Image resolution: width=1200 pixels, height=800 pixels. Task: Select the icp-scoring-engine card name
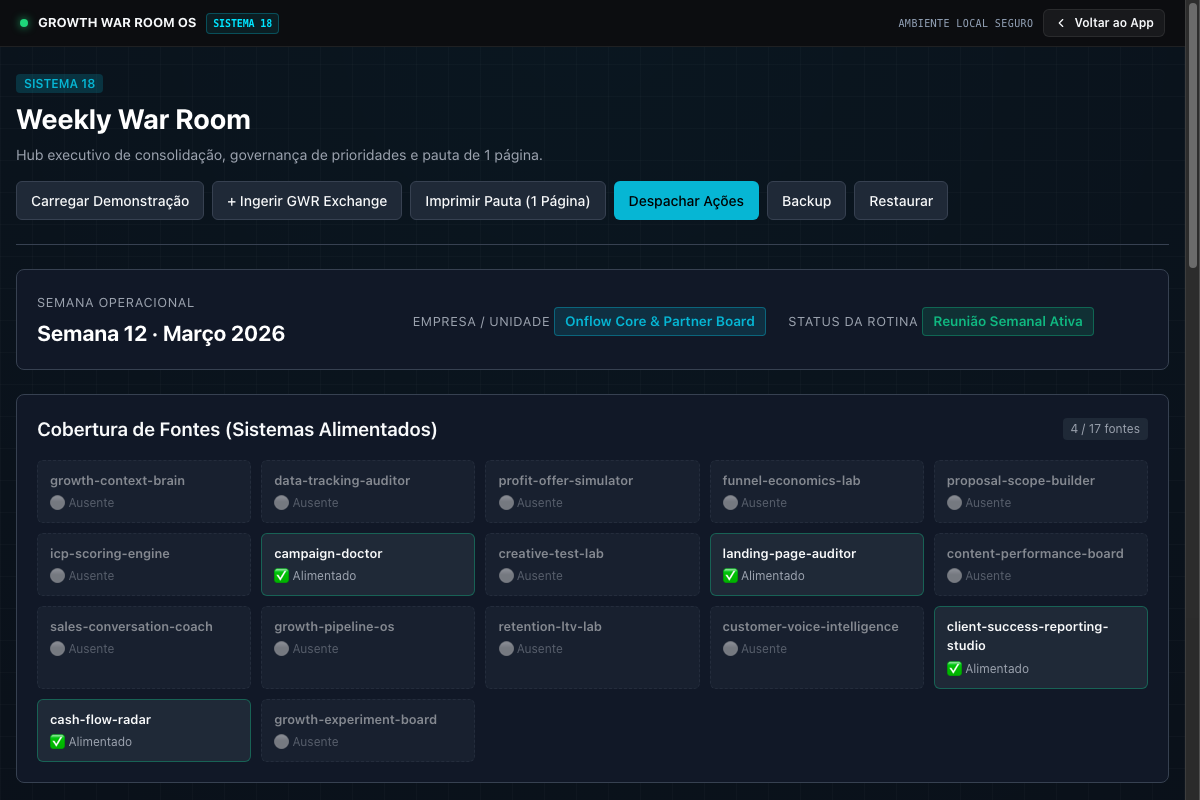point(110,554)
